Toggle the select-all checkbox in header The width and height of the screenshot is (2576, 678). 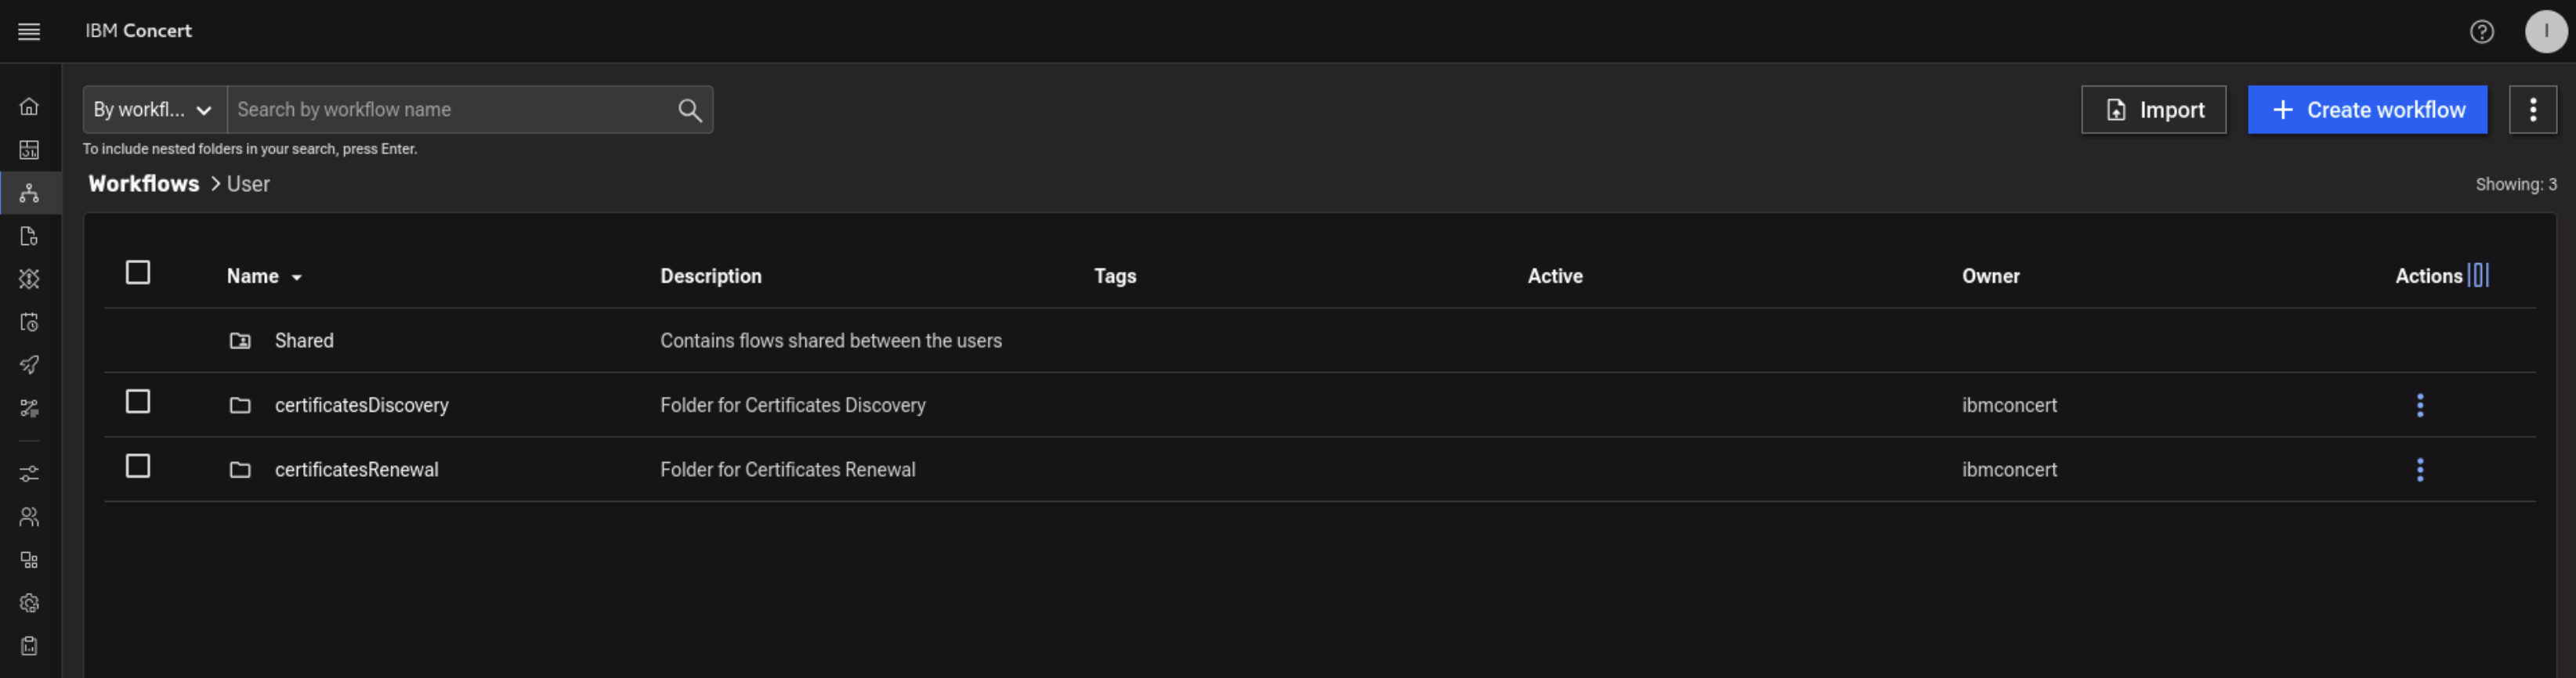coord(138,273)
